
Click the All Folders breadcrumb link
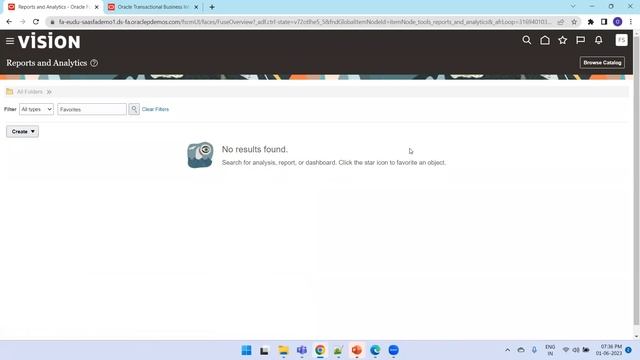(x=29, y=92)
